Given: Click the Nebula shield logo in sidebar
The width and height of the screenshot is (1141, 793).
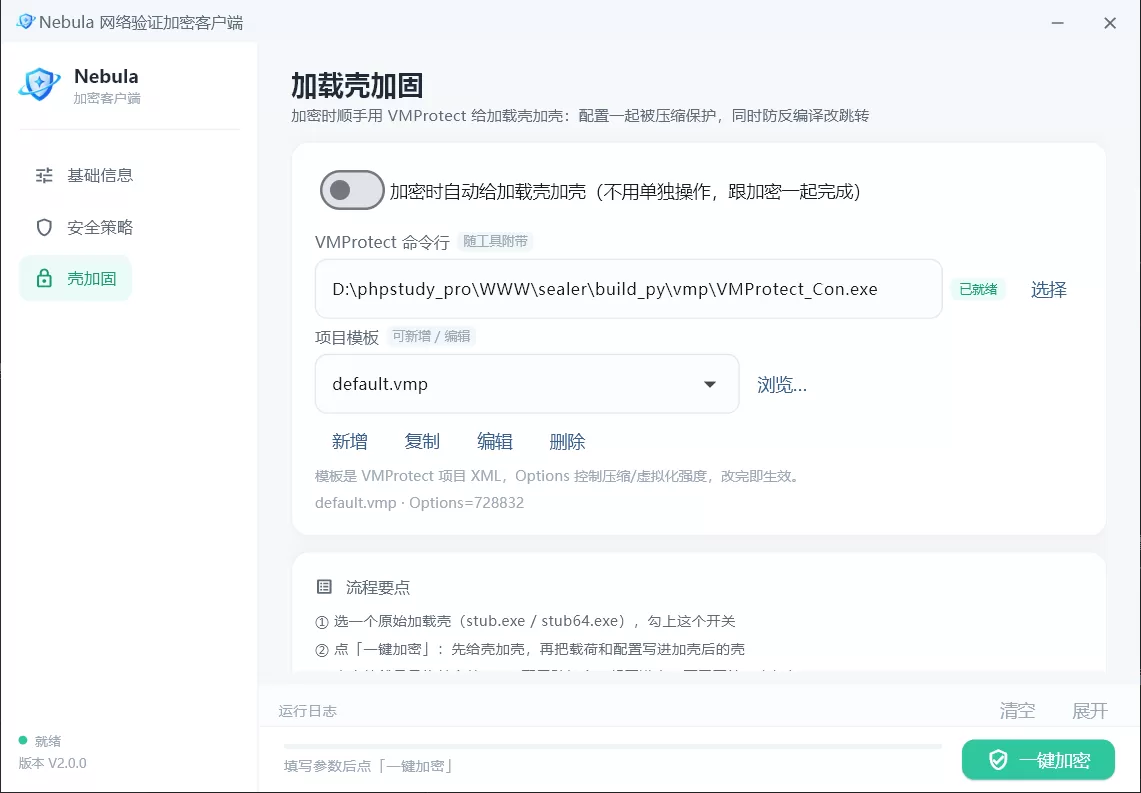Looking at the screenshot, I should pos(39,84).
